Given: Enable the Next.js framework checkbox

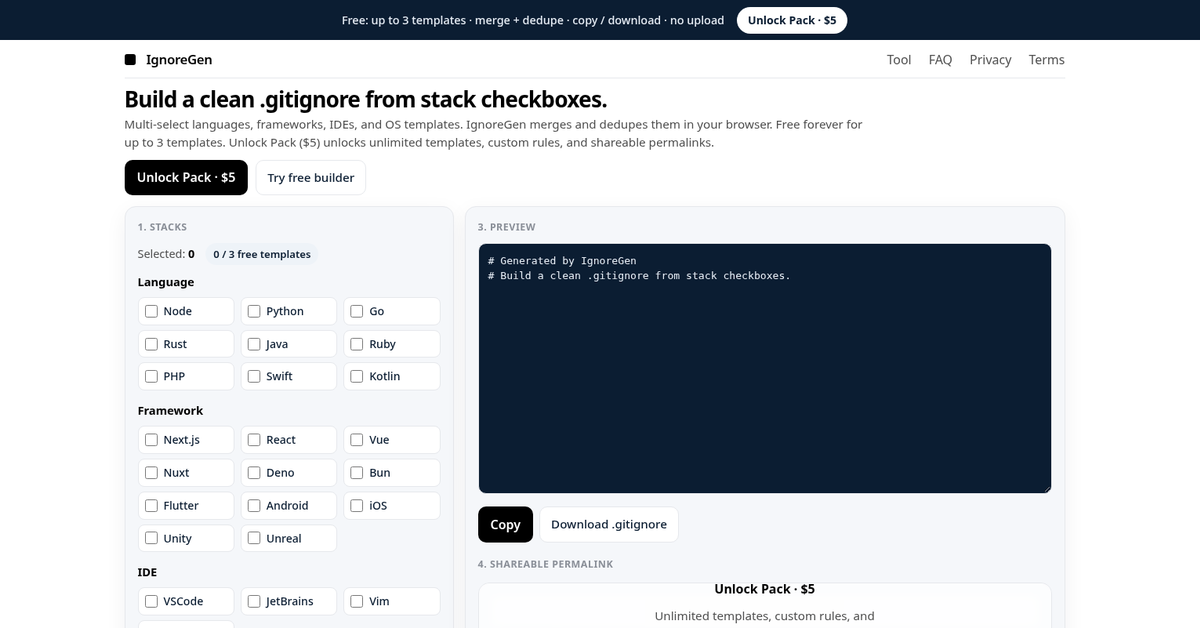Looking at the screenshot, I should coord(152,440).
